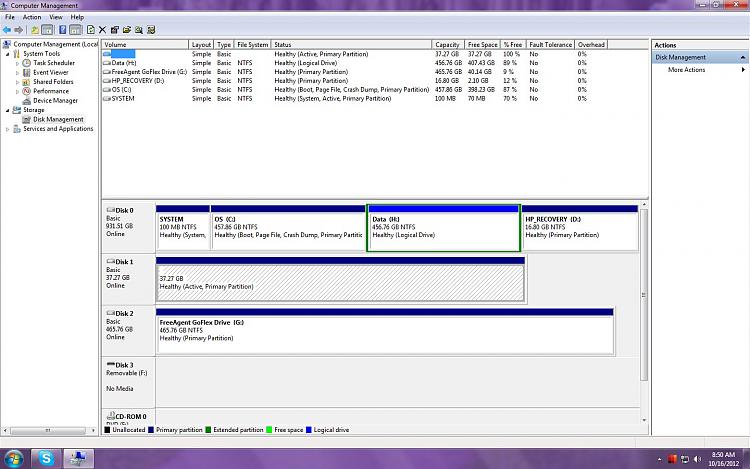Click the Computer Management taskbar button

[x=78, y=458]
